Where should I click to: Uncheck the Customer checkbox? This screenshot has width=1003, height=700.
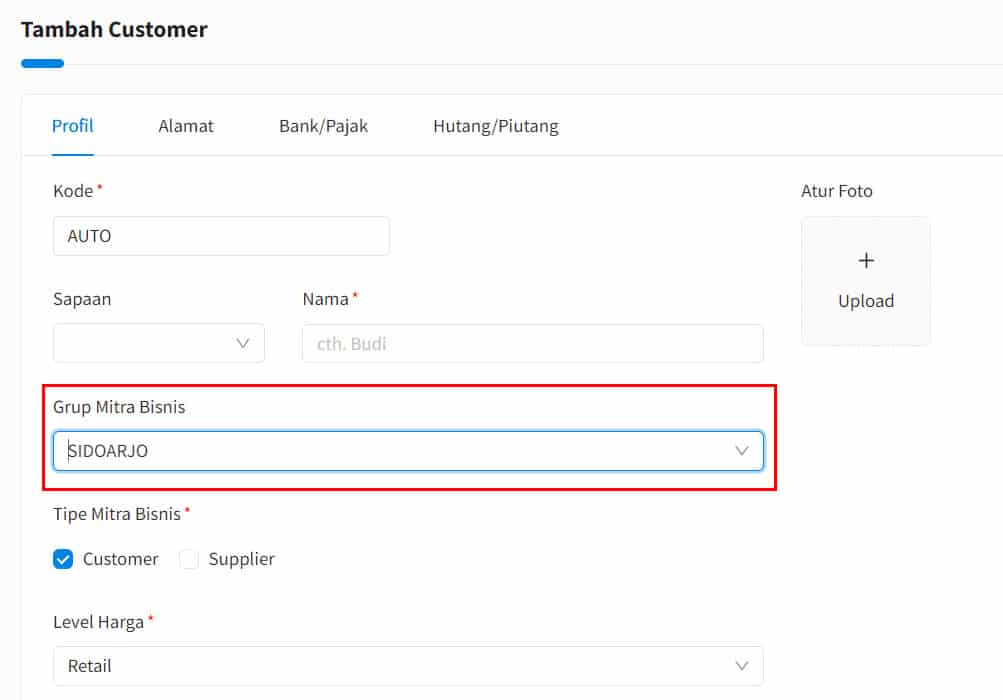(x=63, y=559)
